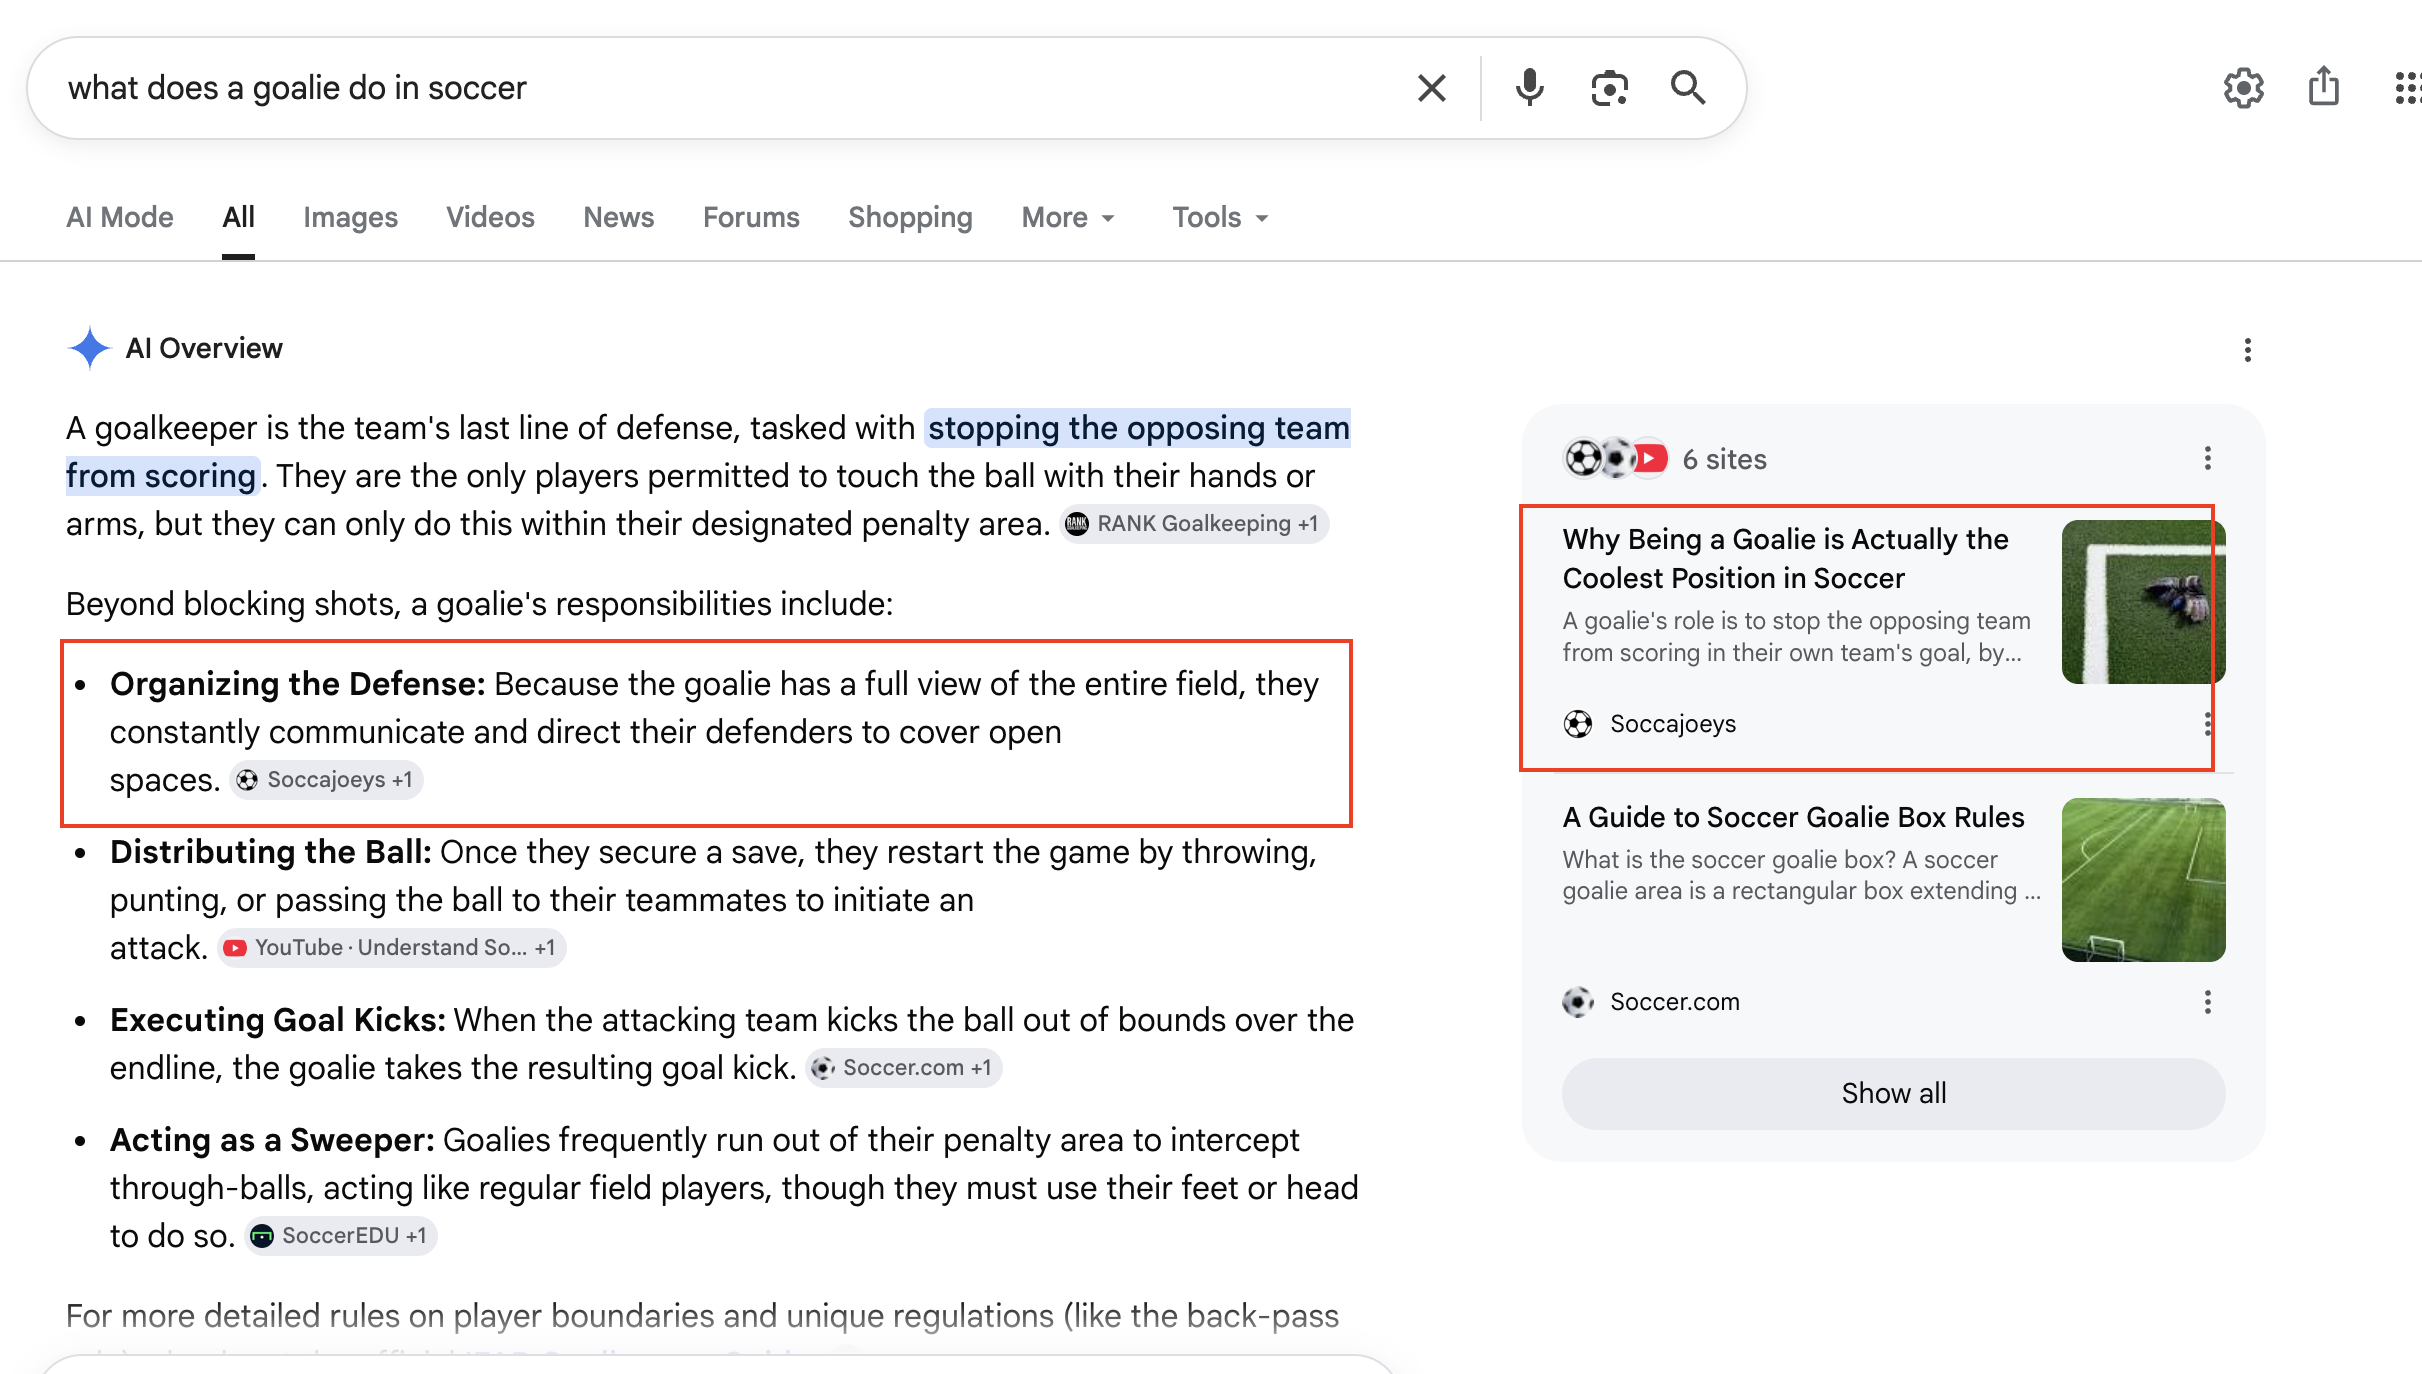Click 'Beyond blocking shots' intro sentence

point(479,604)
